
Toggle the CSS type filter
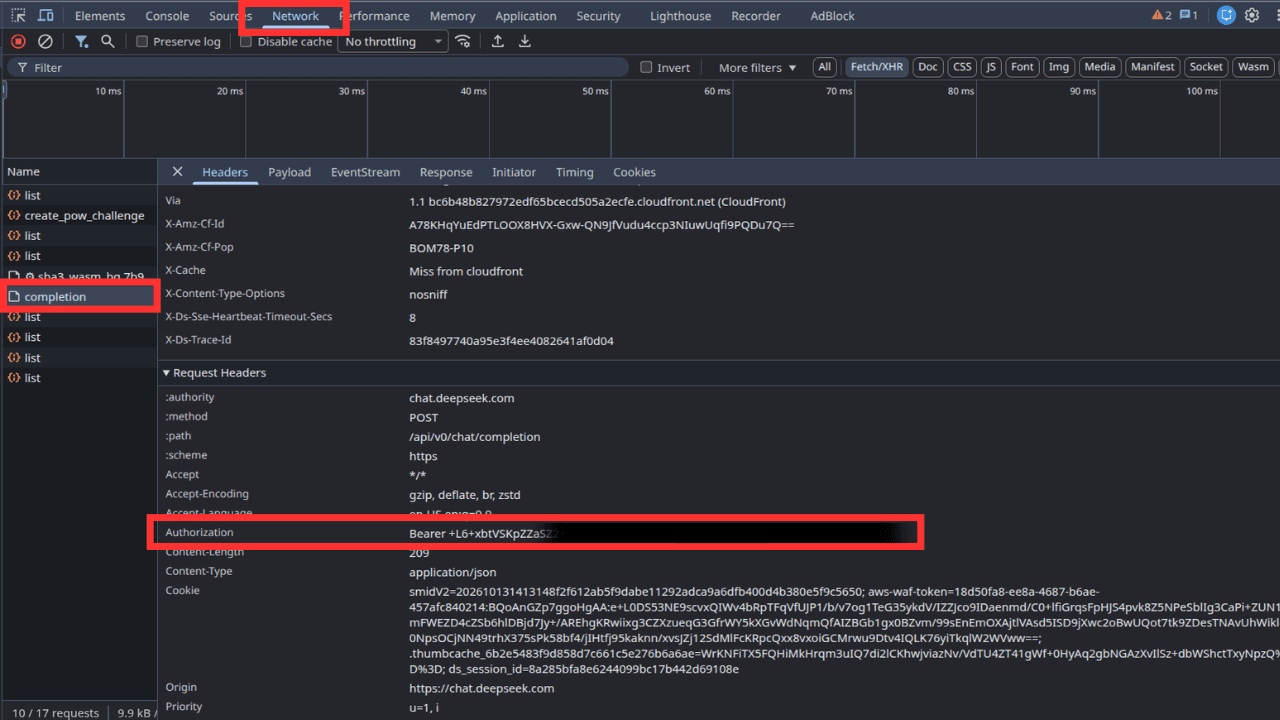tap(962, 67)
